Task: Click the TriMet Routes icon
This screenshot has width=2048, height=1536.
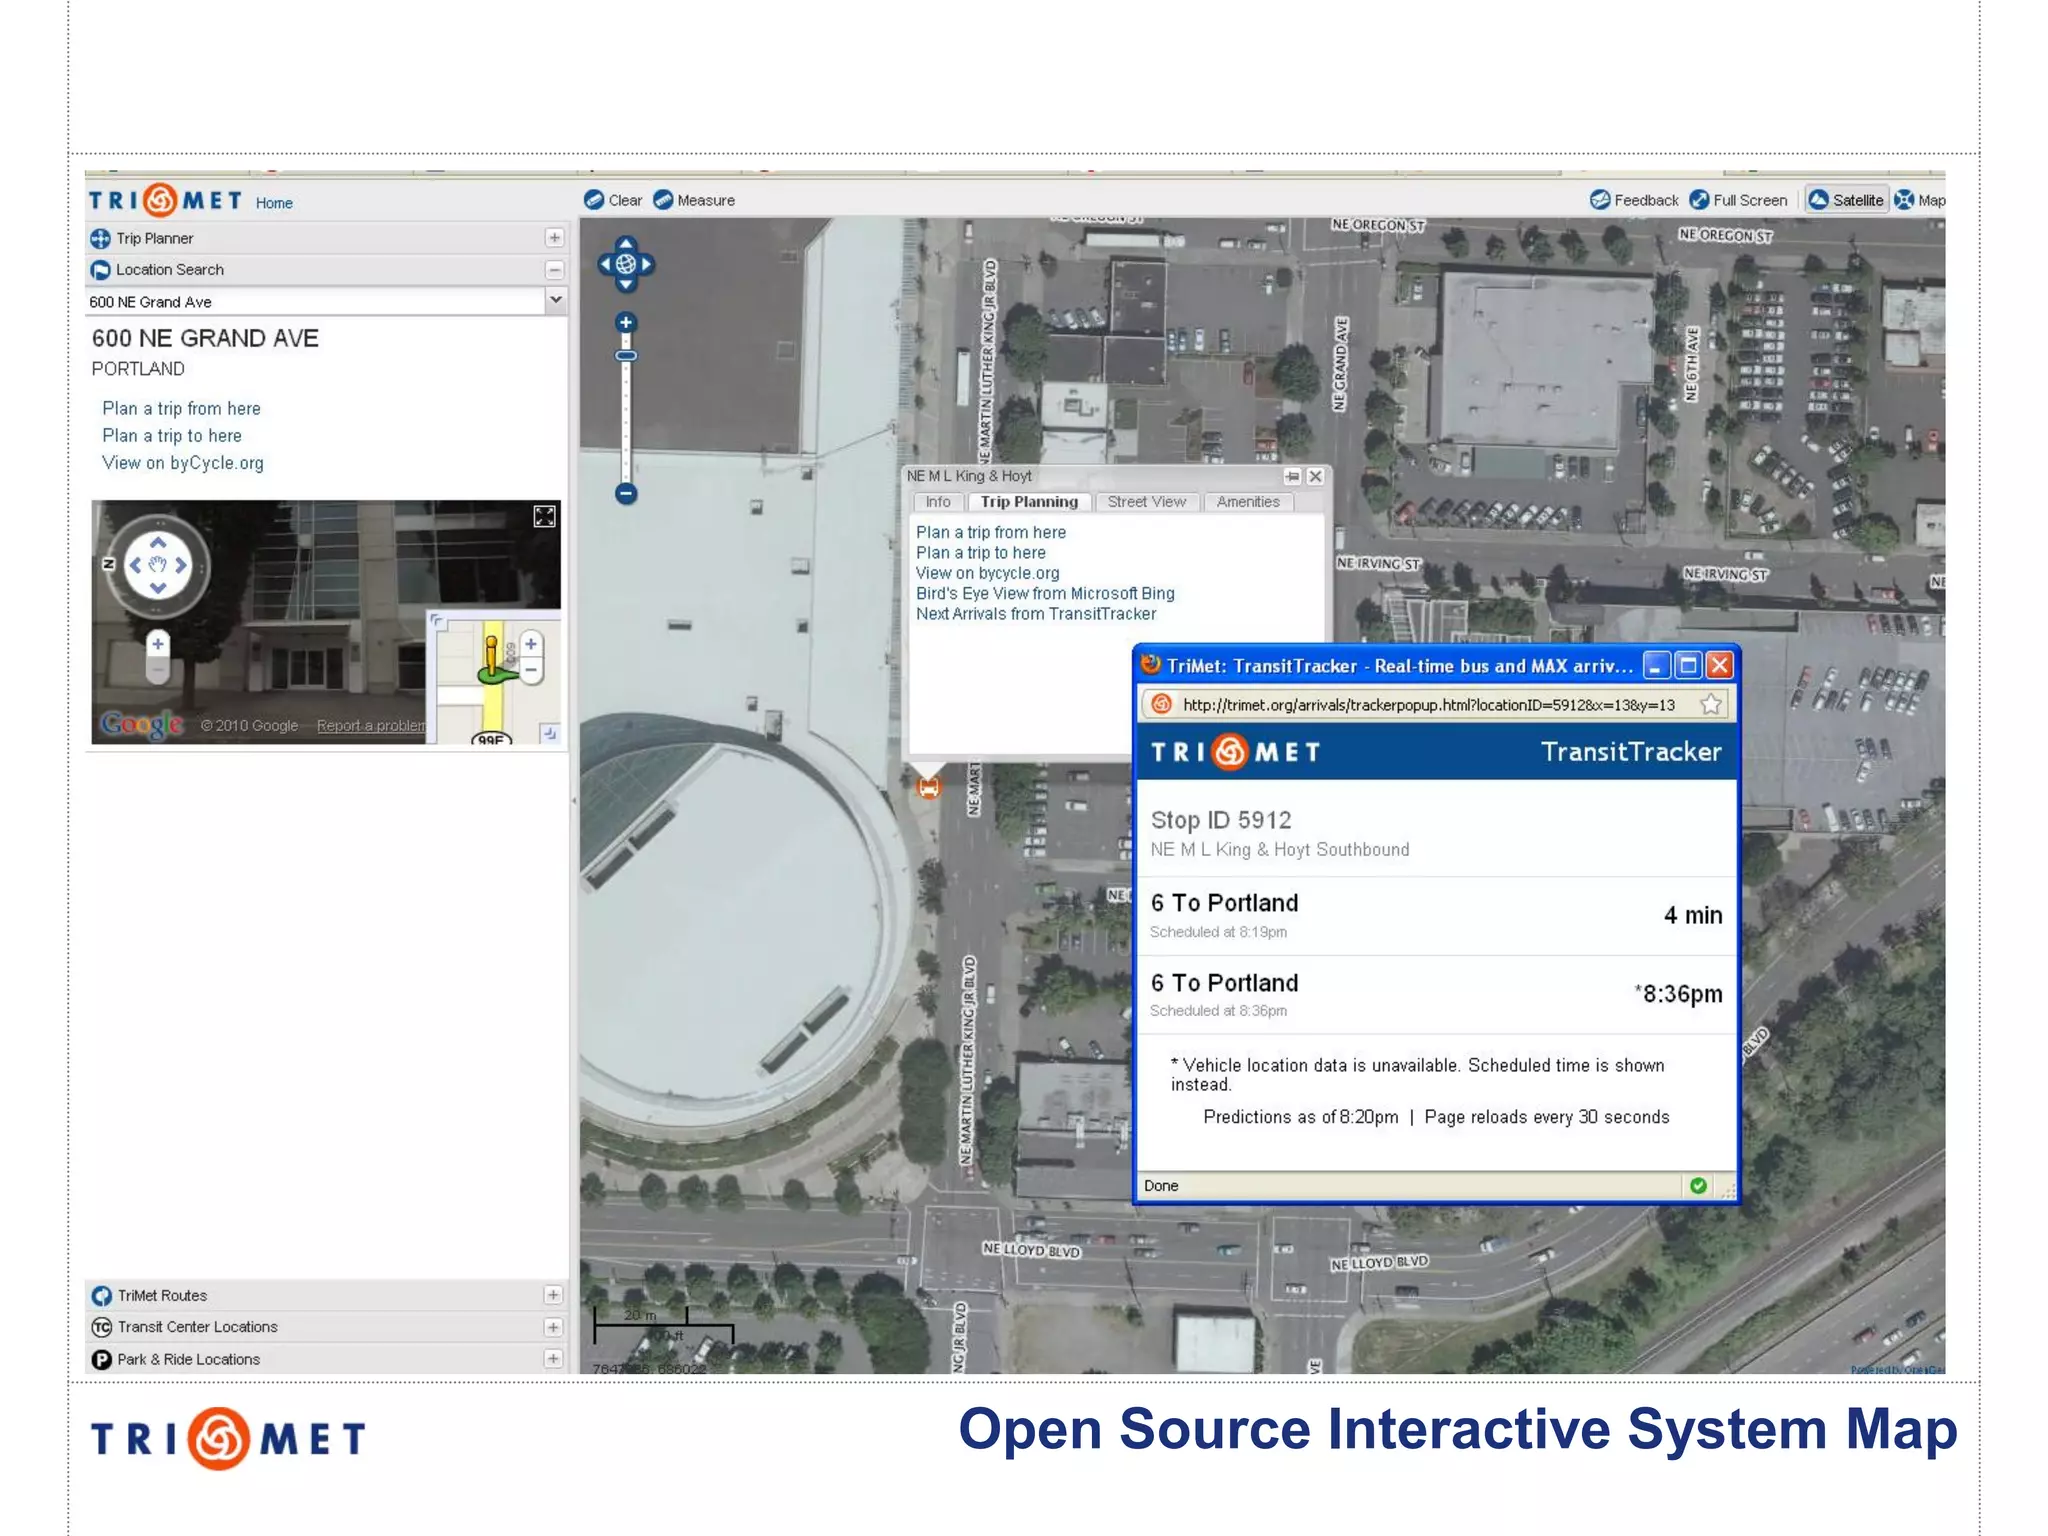Action: click(x=101, y=1296)
